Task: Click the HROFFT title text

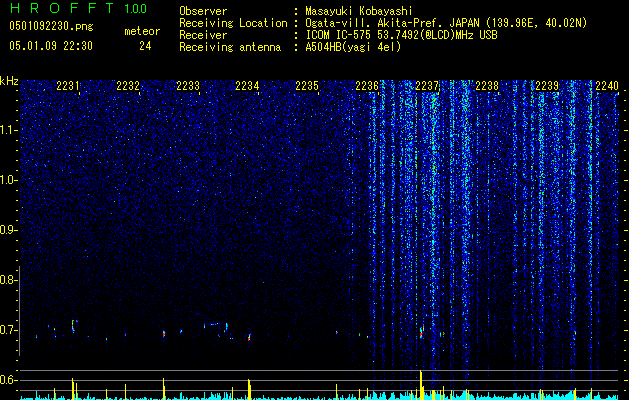Action: (x=62, y=8)
